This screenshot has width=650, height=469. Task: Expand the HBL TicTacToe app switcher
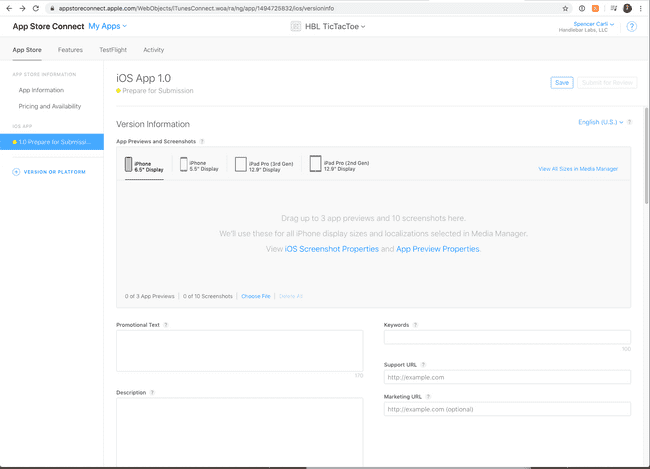pos(335,27)
